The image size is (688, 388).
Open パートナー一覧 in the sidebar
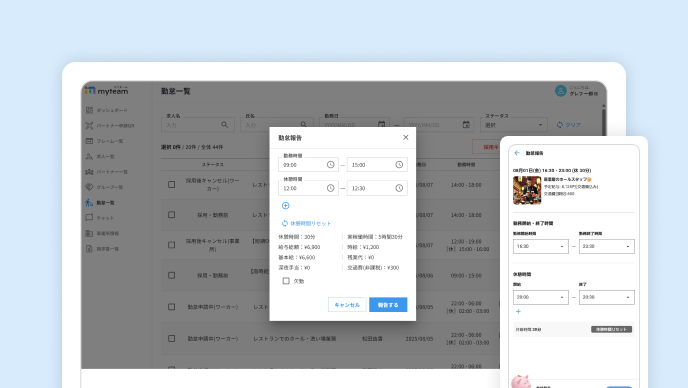pyautogui.click(x=107, y=172)
